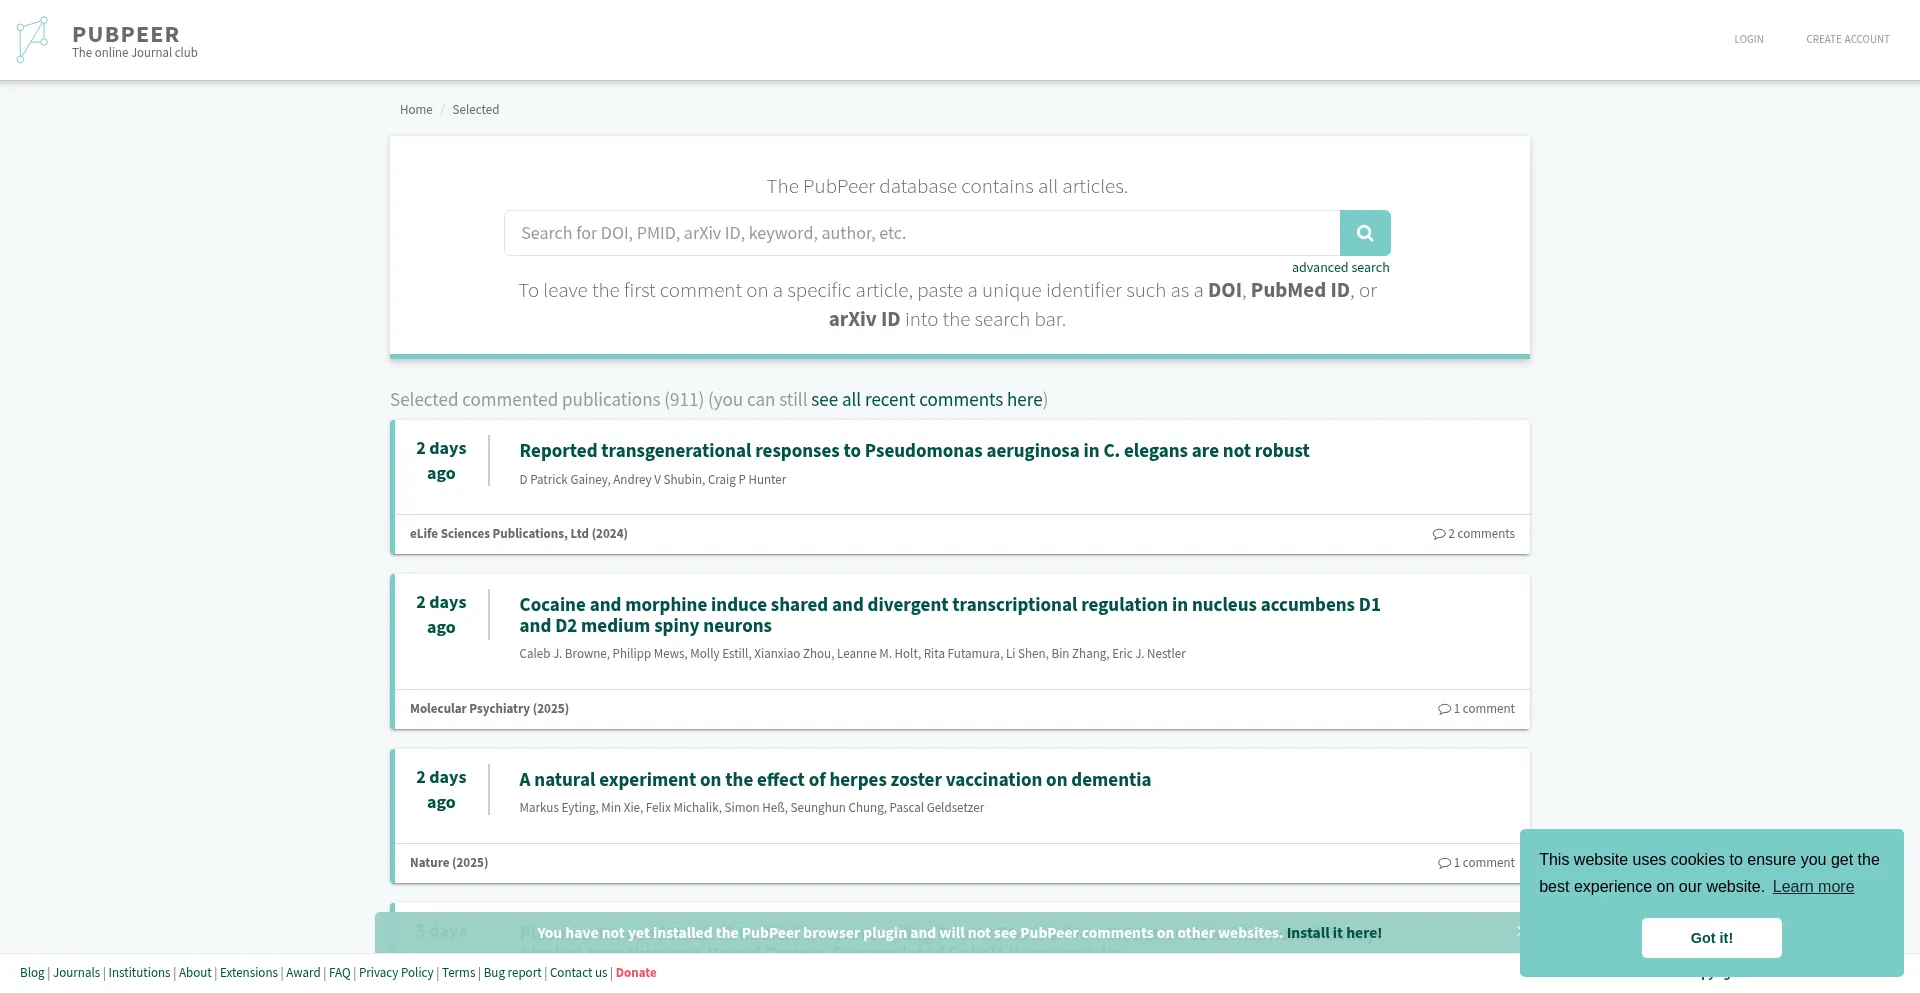Image resolution: width=1920 pixels, height=993 pixels.
Task: Click the Donate link in the footer
Action: (x=636, y=972)
